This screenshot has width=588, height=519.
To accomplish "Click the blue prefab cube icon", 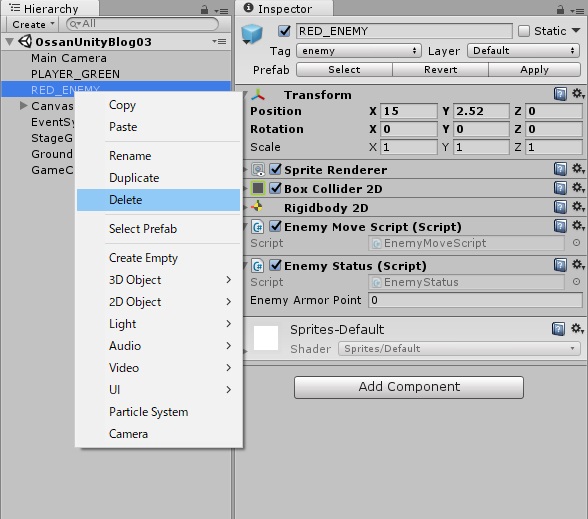I will coord(252,34).
